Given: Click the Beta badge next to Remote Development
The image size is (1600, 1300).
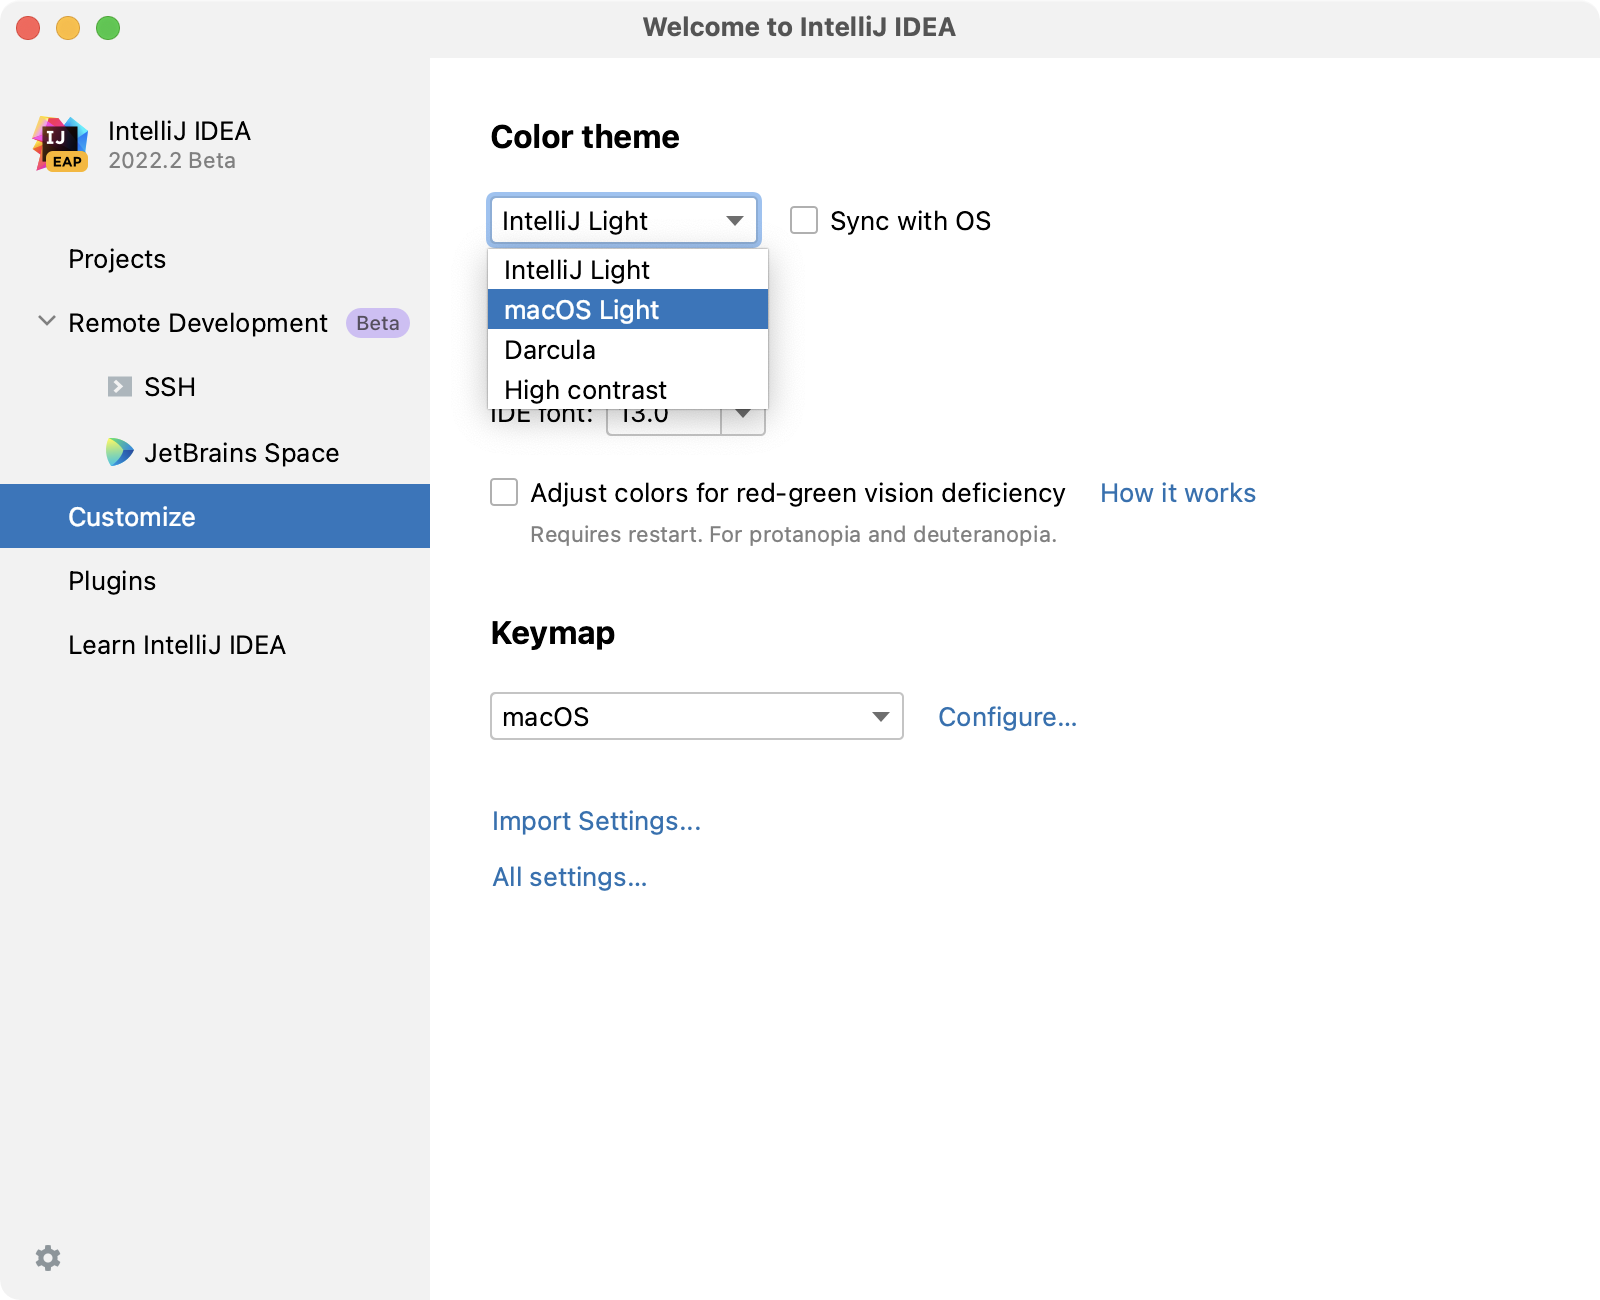Looking at the screenshot, I should point(378,323).
